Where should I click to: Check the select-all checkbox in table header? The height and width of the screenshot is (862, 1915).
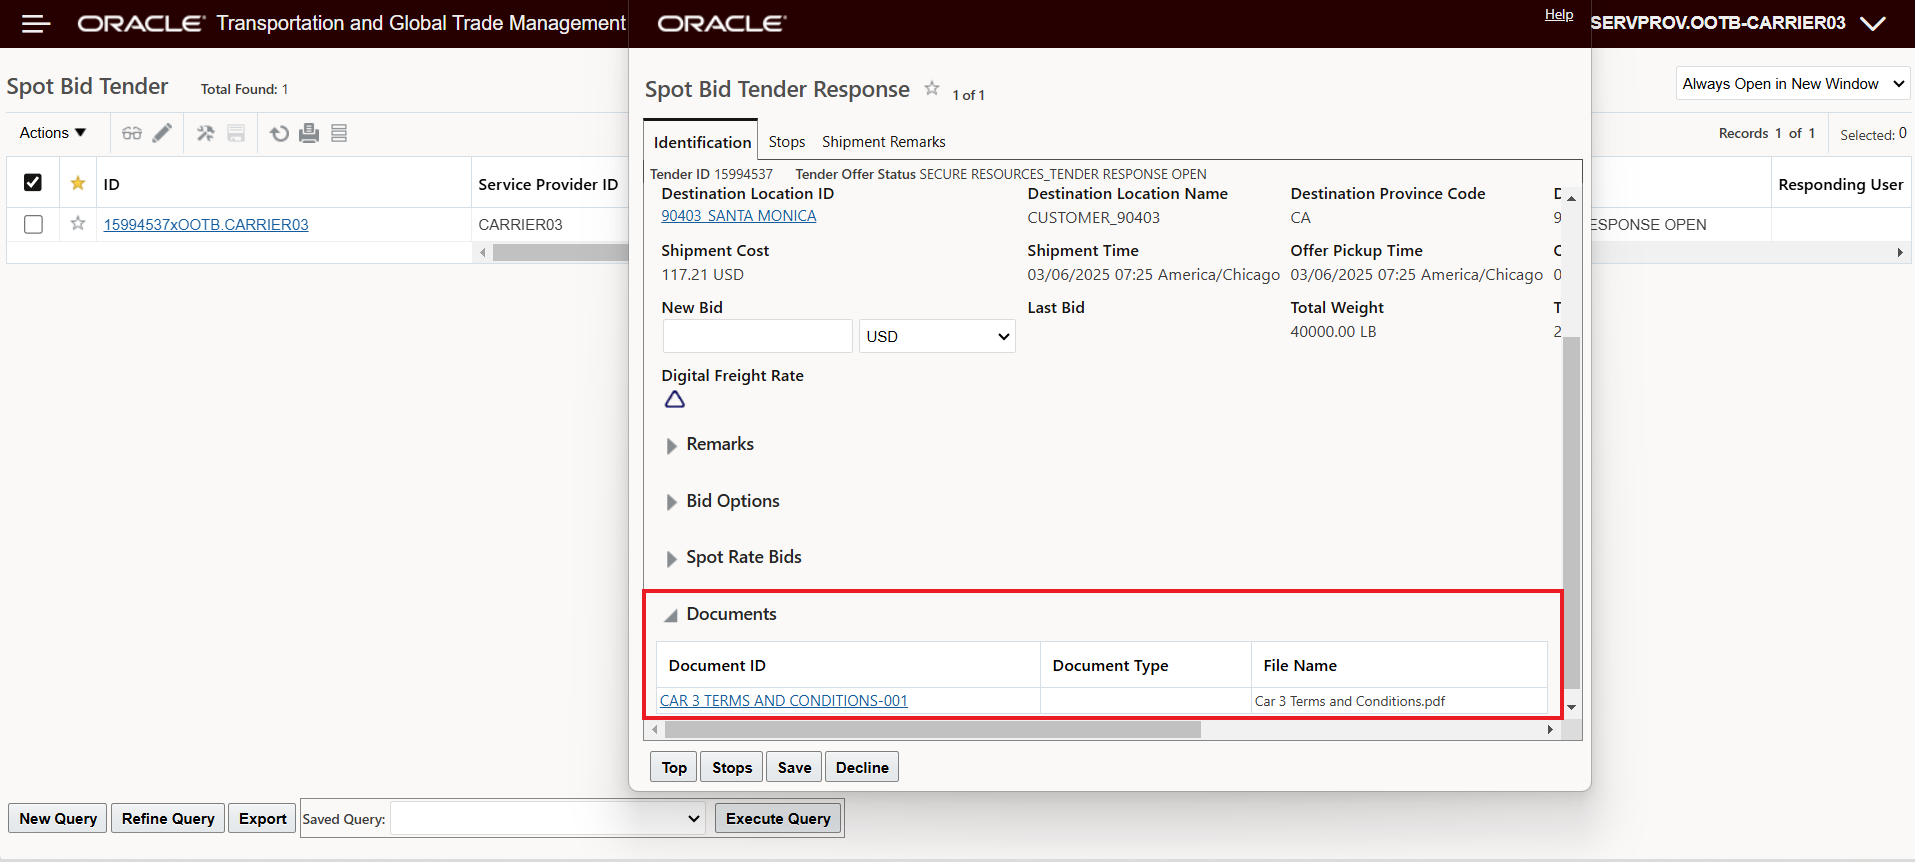[33, 182]
